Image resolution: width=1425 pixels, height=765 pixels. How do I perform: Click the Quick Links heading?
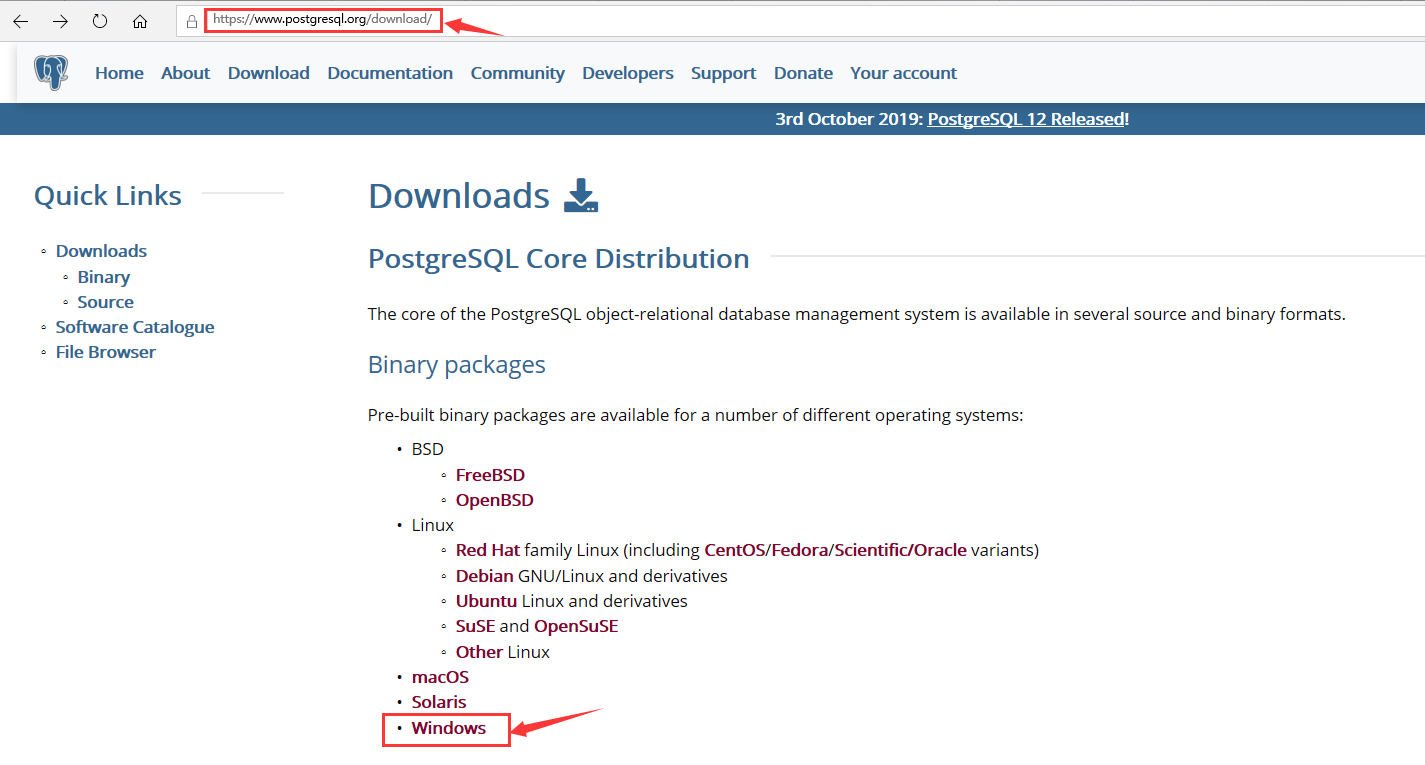[108, 195]
